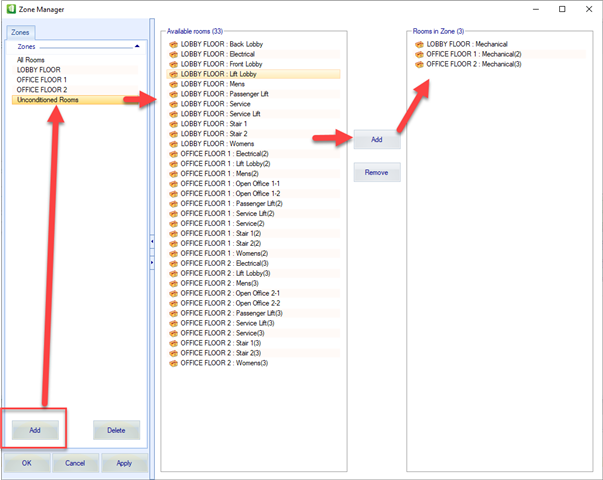Click the Zone Manager app icon in title bar

tap(12, 9)
